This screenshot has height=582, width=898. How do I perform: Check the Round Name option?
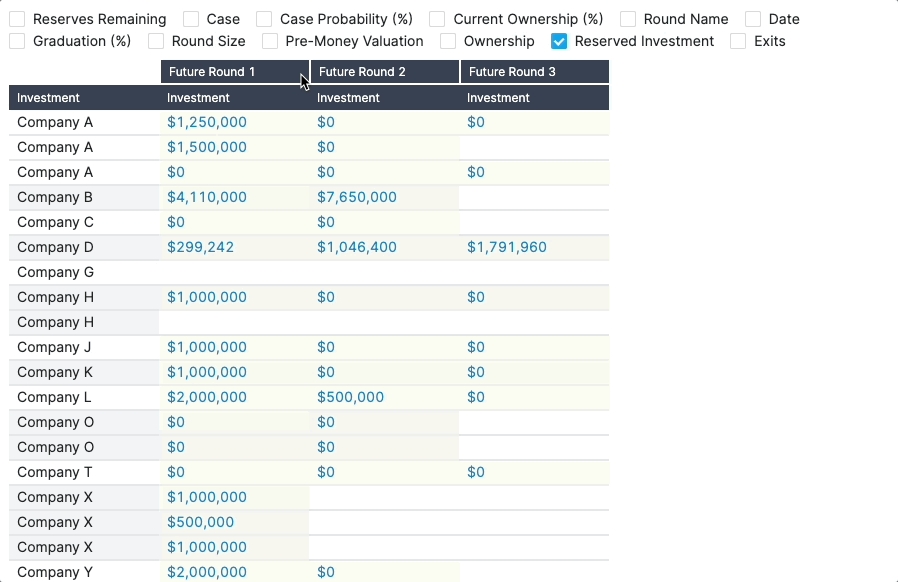(628, 19)
